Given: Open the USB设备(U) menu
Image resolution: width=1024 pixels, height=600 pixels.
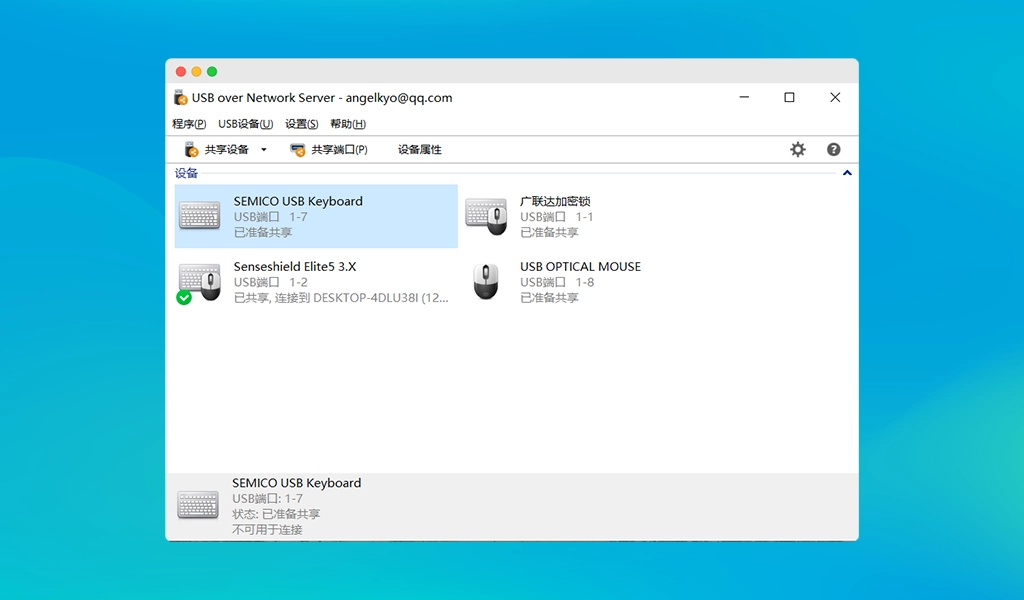Looking at the screenshot, I should [x=245, y=124].
